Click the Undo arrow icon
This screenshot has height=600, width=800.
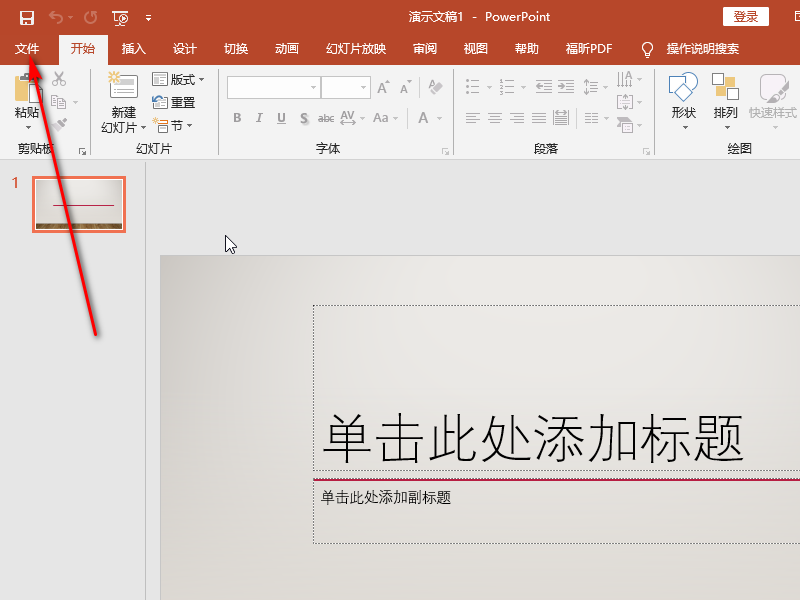click(56, 18)
